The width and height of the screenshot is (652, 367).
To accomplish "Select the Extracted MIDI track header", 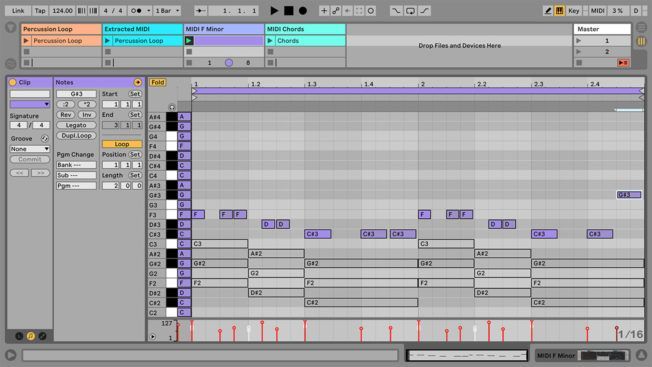I will click(x=143, y=29).
